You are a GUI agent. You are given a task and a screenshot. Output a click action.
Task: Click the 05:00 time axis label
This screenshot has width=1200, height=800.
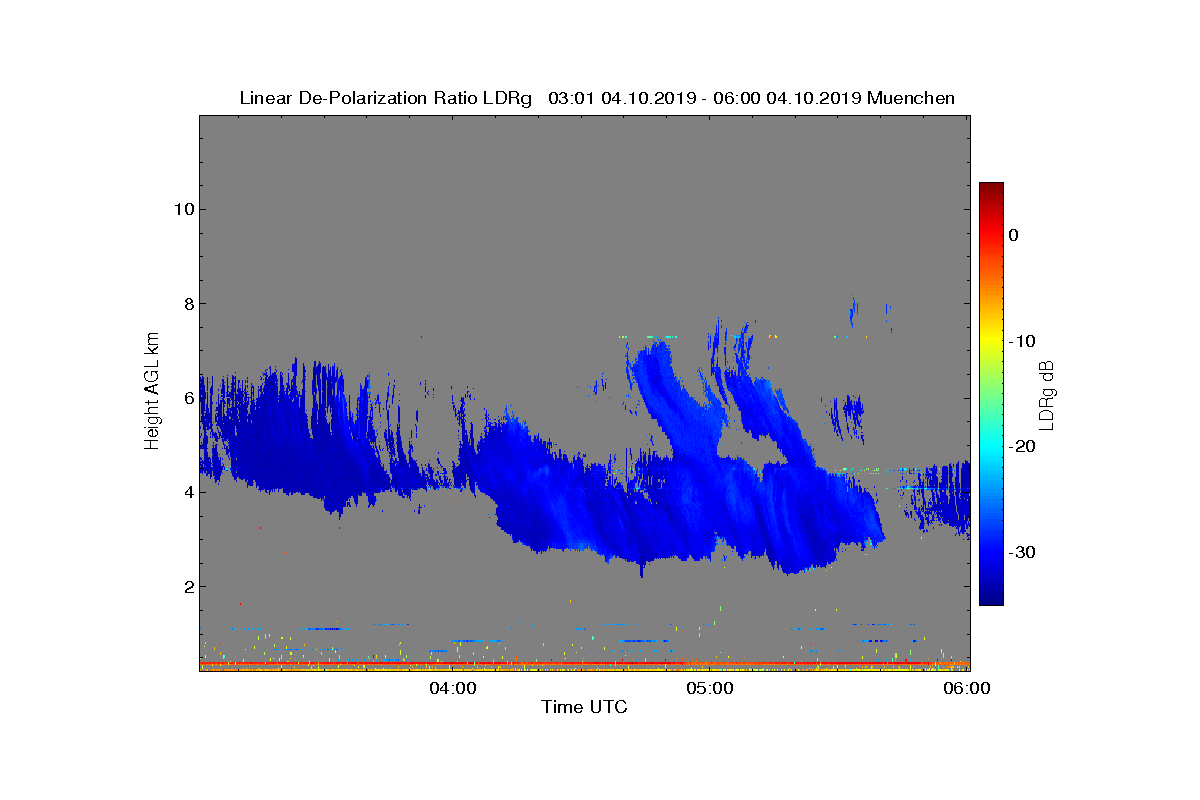[x=710, y=688]
